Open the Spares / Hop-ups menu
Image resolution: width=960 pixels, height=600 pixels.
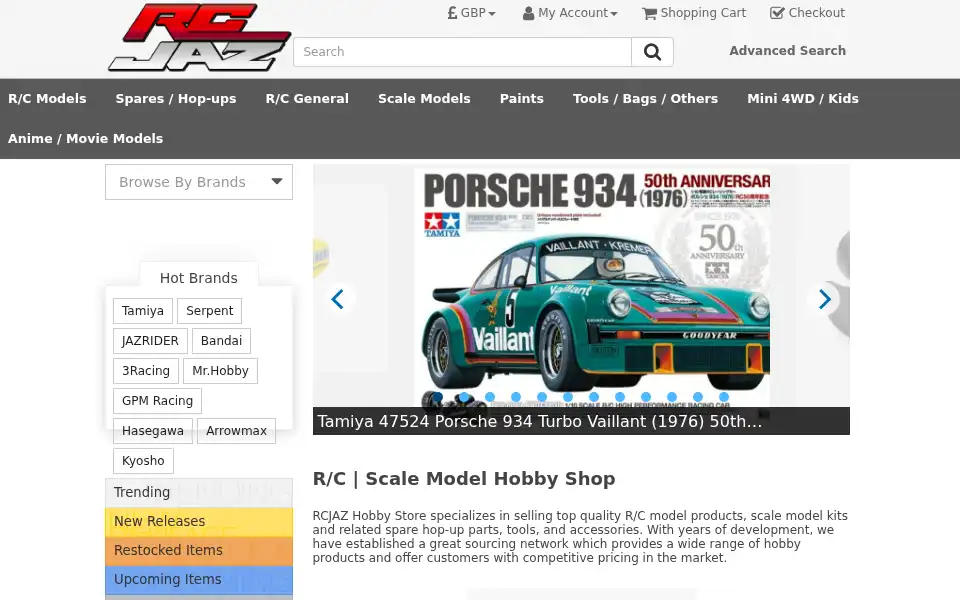176,99
